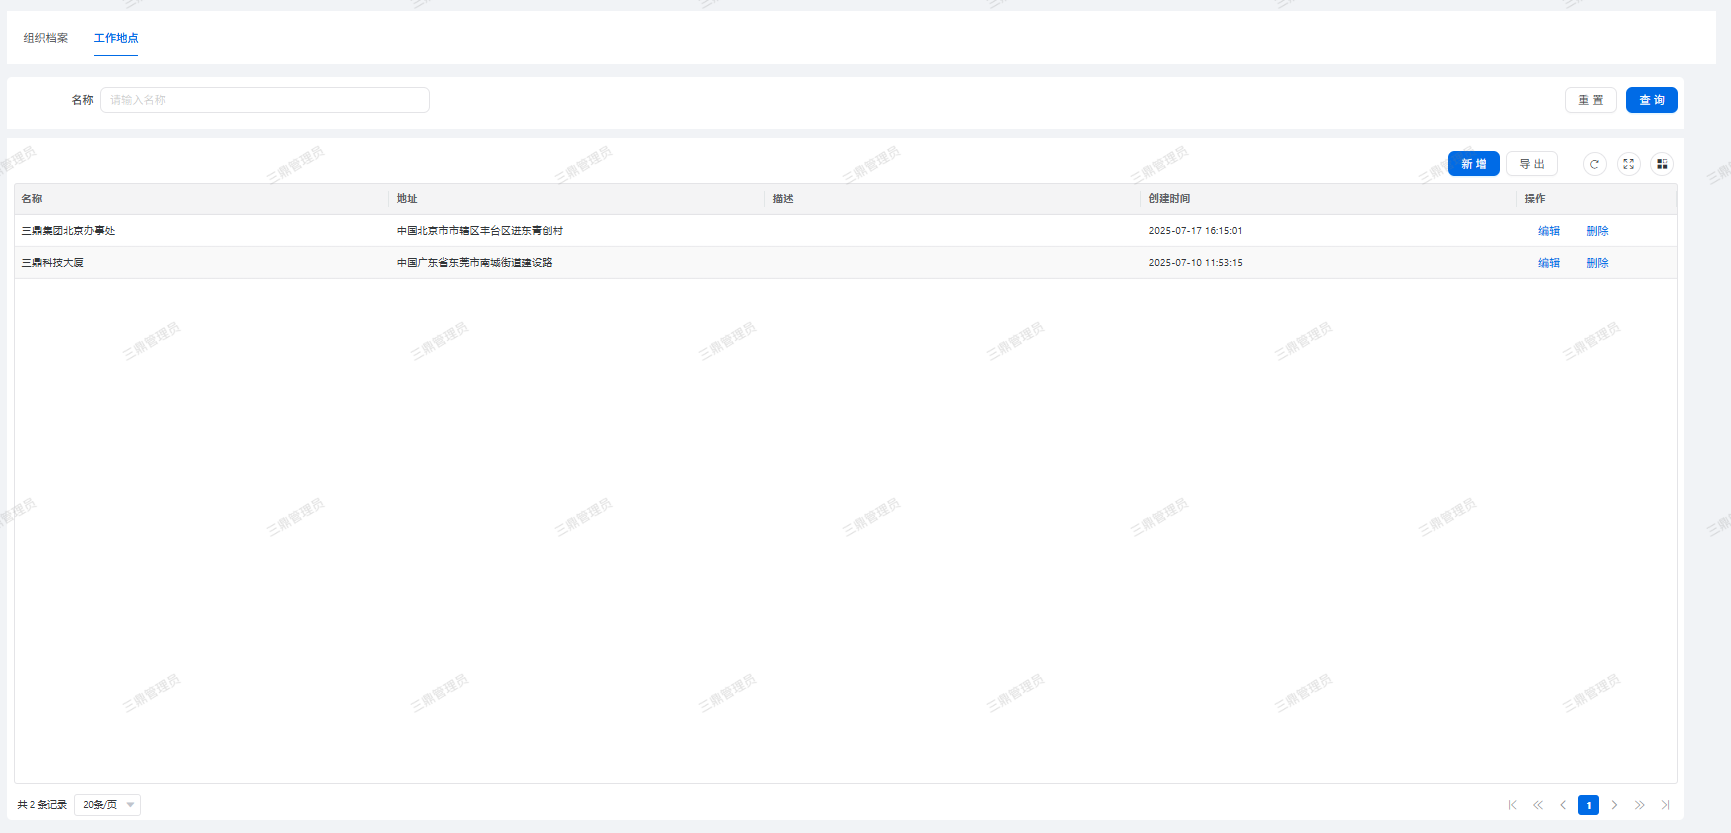Screen dimensions: 1731x833
Task: Open the 20条/页 page size dropdown
Action: tap(107, 805)
